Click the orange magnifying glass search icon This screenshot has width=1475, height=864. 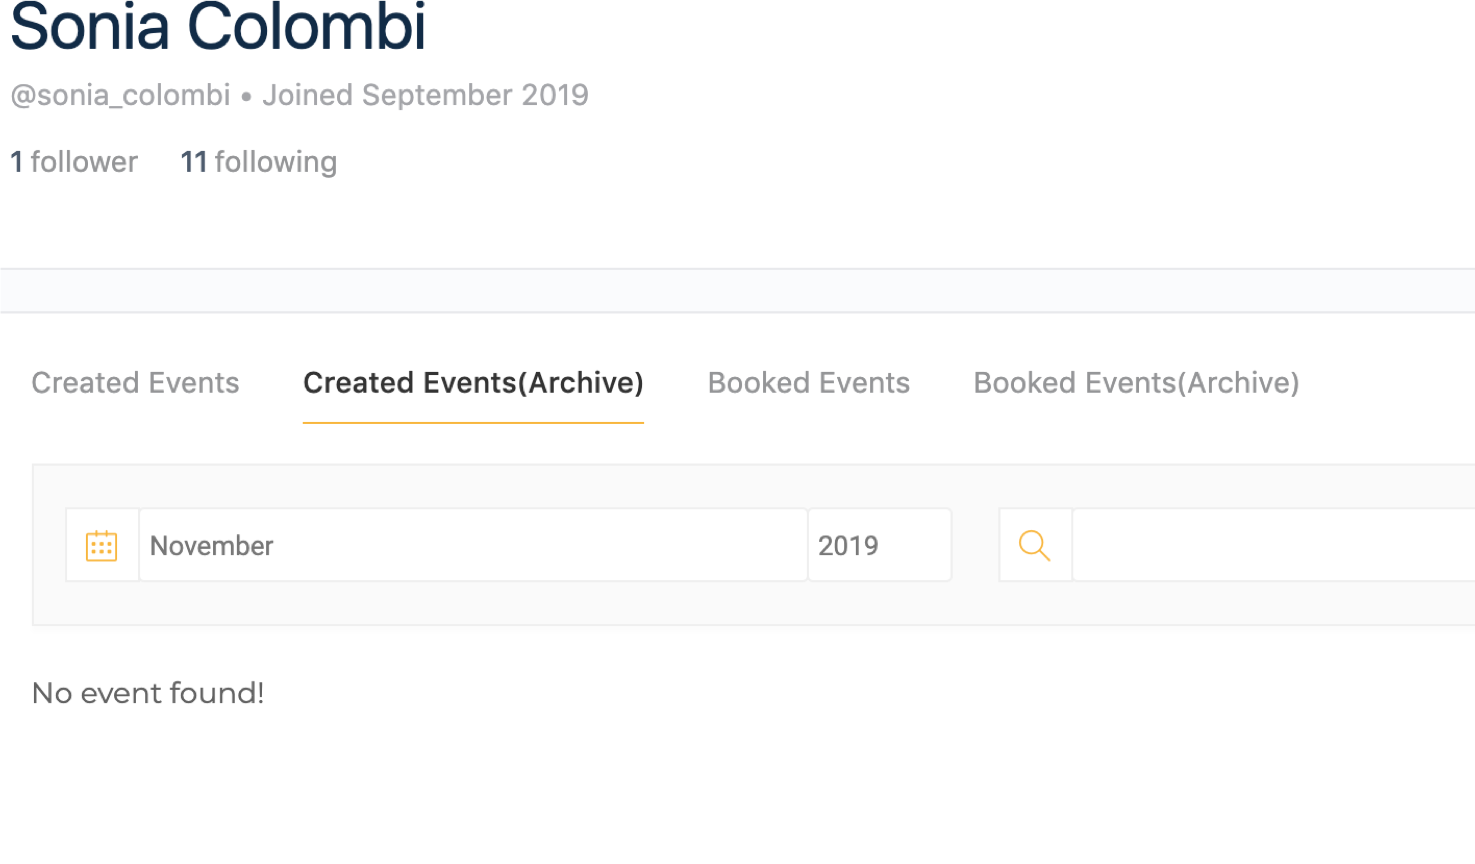[1035, 545]
